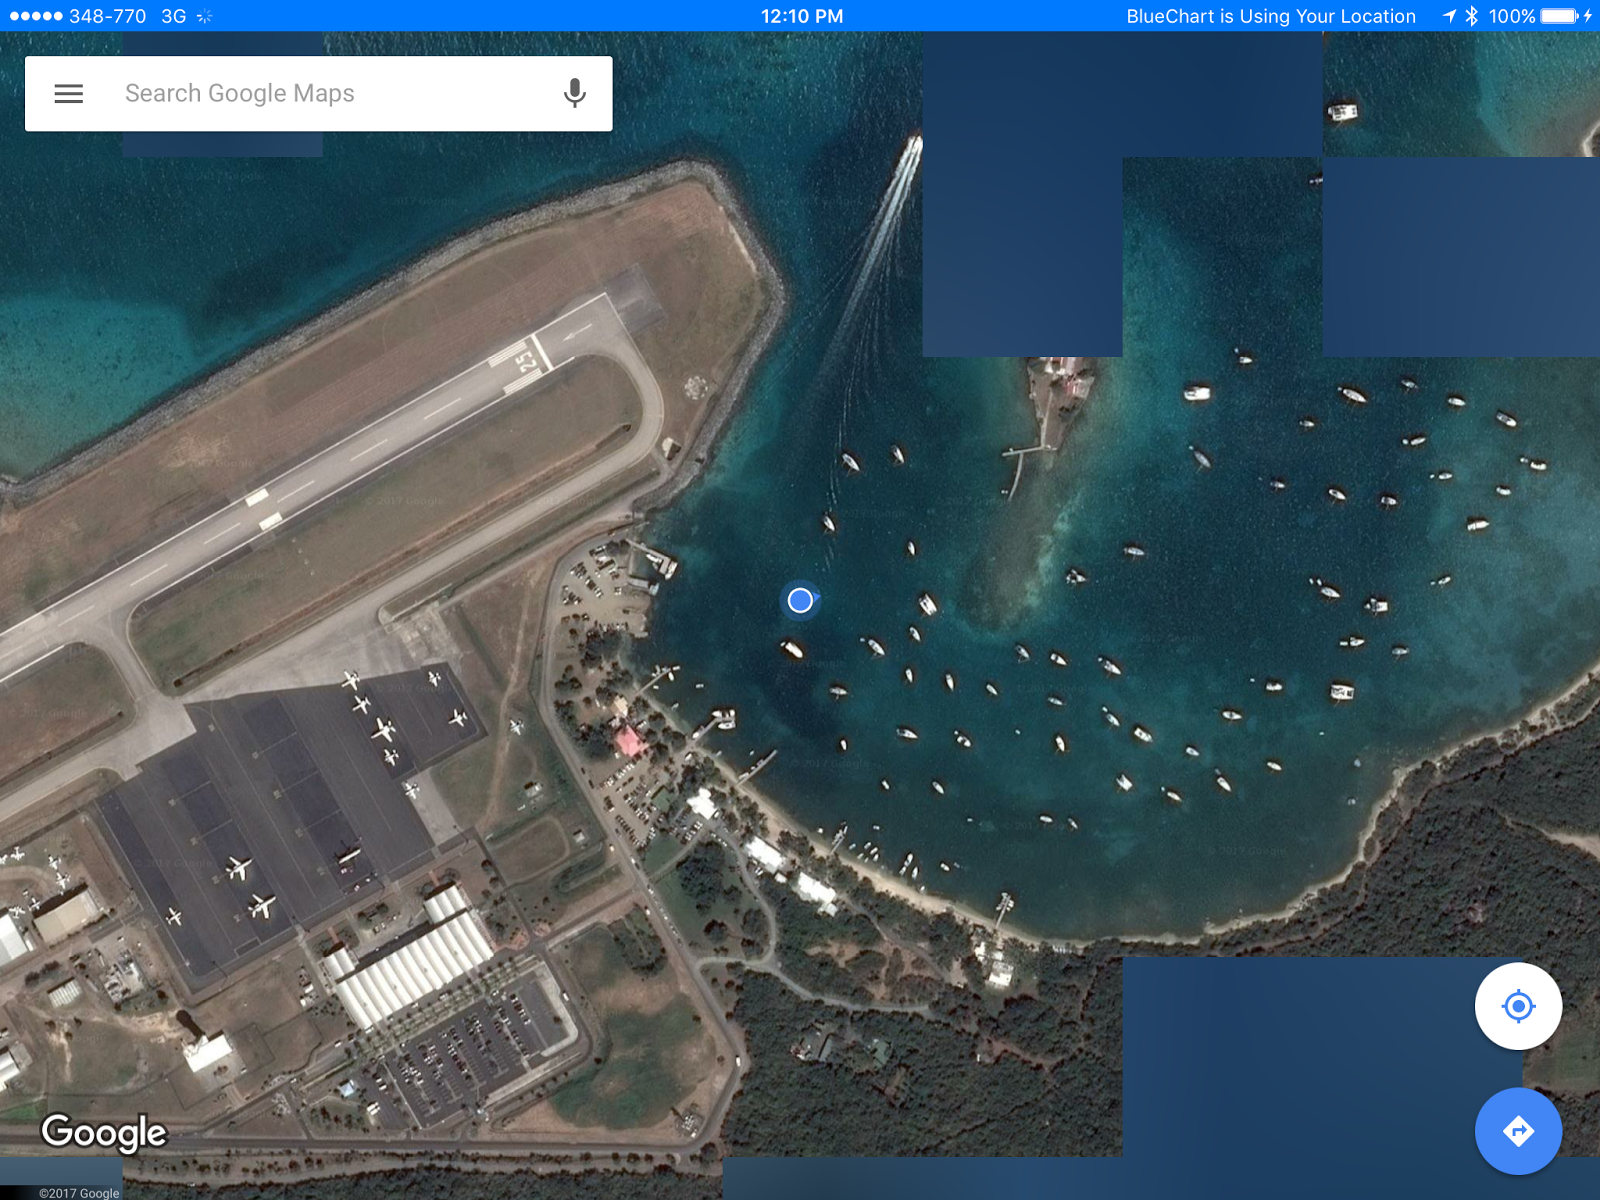Tap the Bluetooth icon in status bar
Viewport: 1600px width, 1200px height.
point(1471,16)
